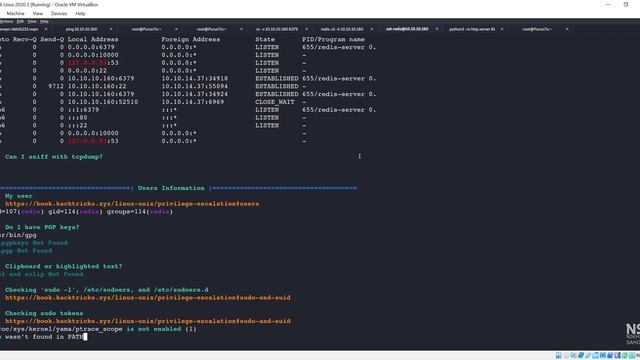Image resolution: width=640 pixels, height=360 pixels.
Task: Switch to the redis-cli tab
Action: point(342,29)
